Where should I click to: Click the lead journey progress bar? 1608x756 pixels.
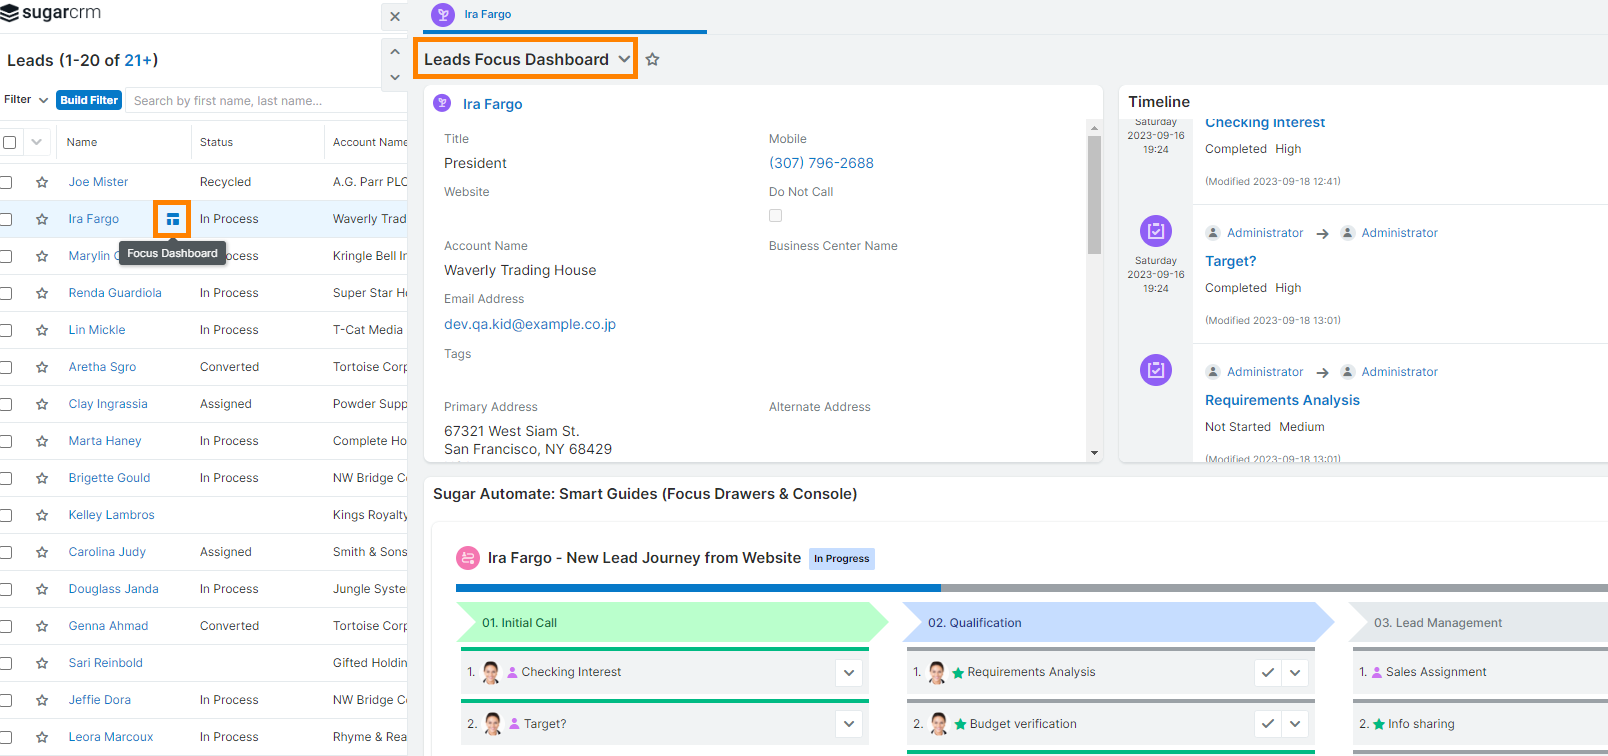pos(1032,588)
